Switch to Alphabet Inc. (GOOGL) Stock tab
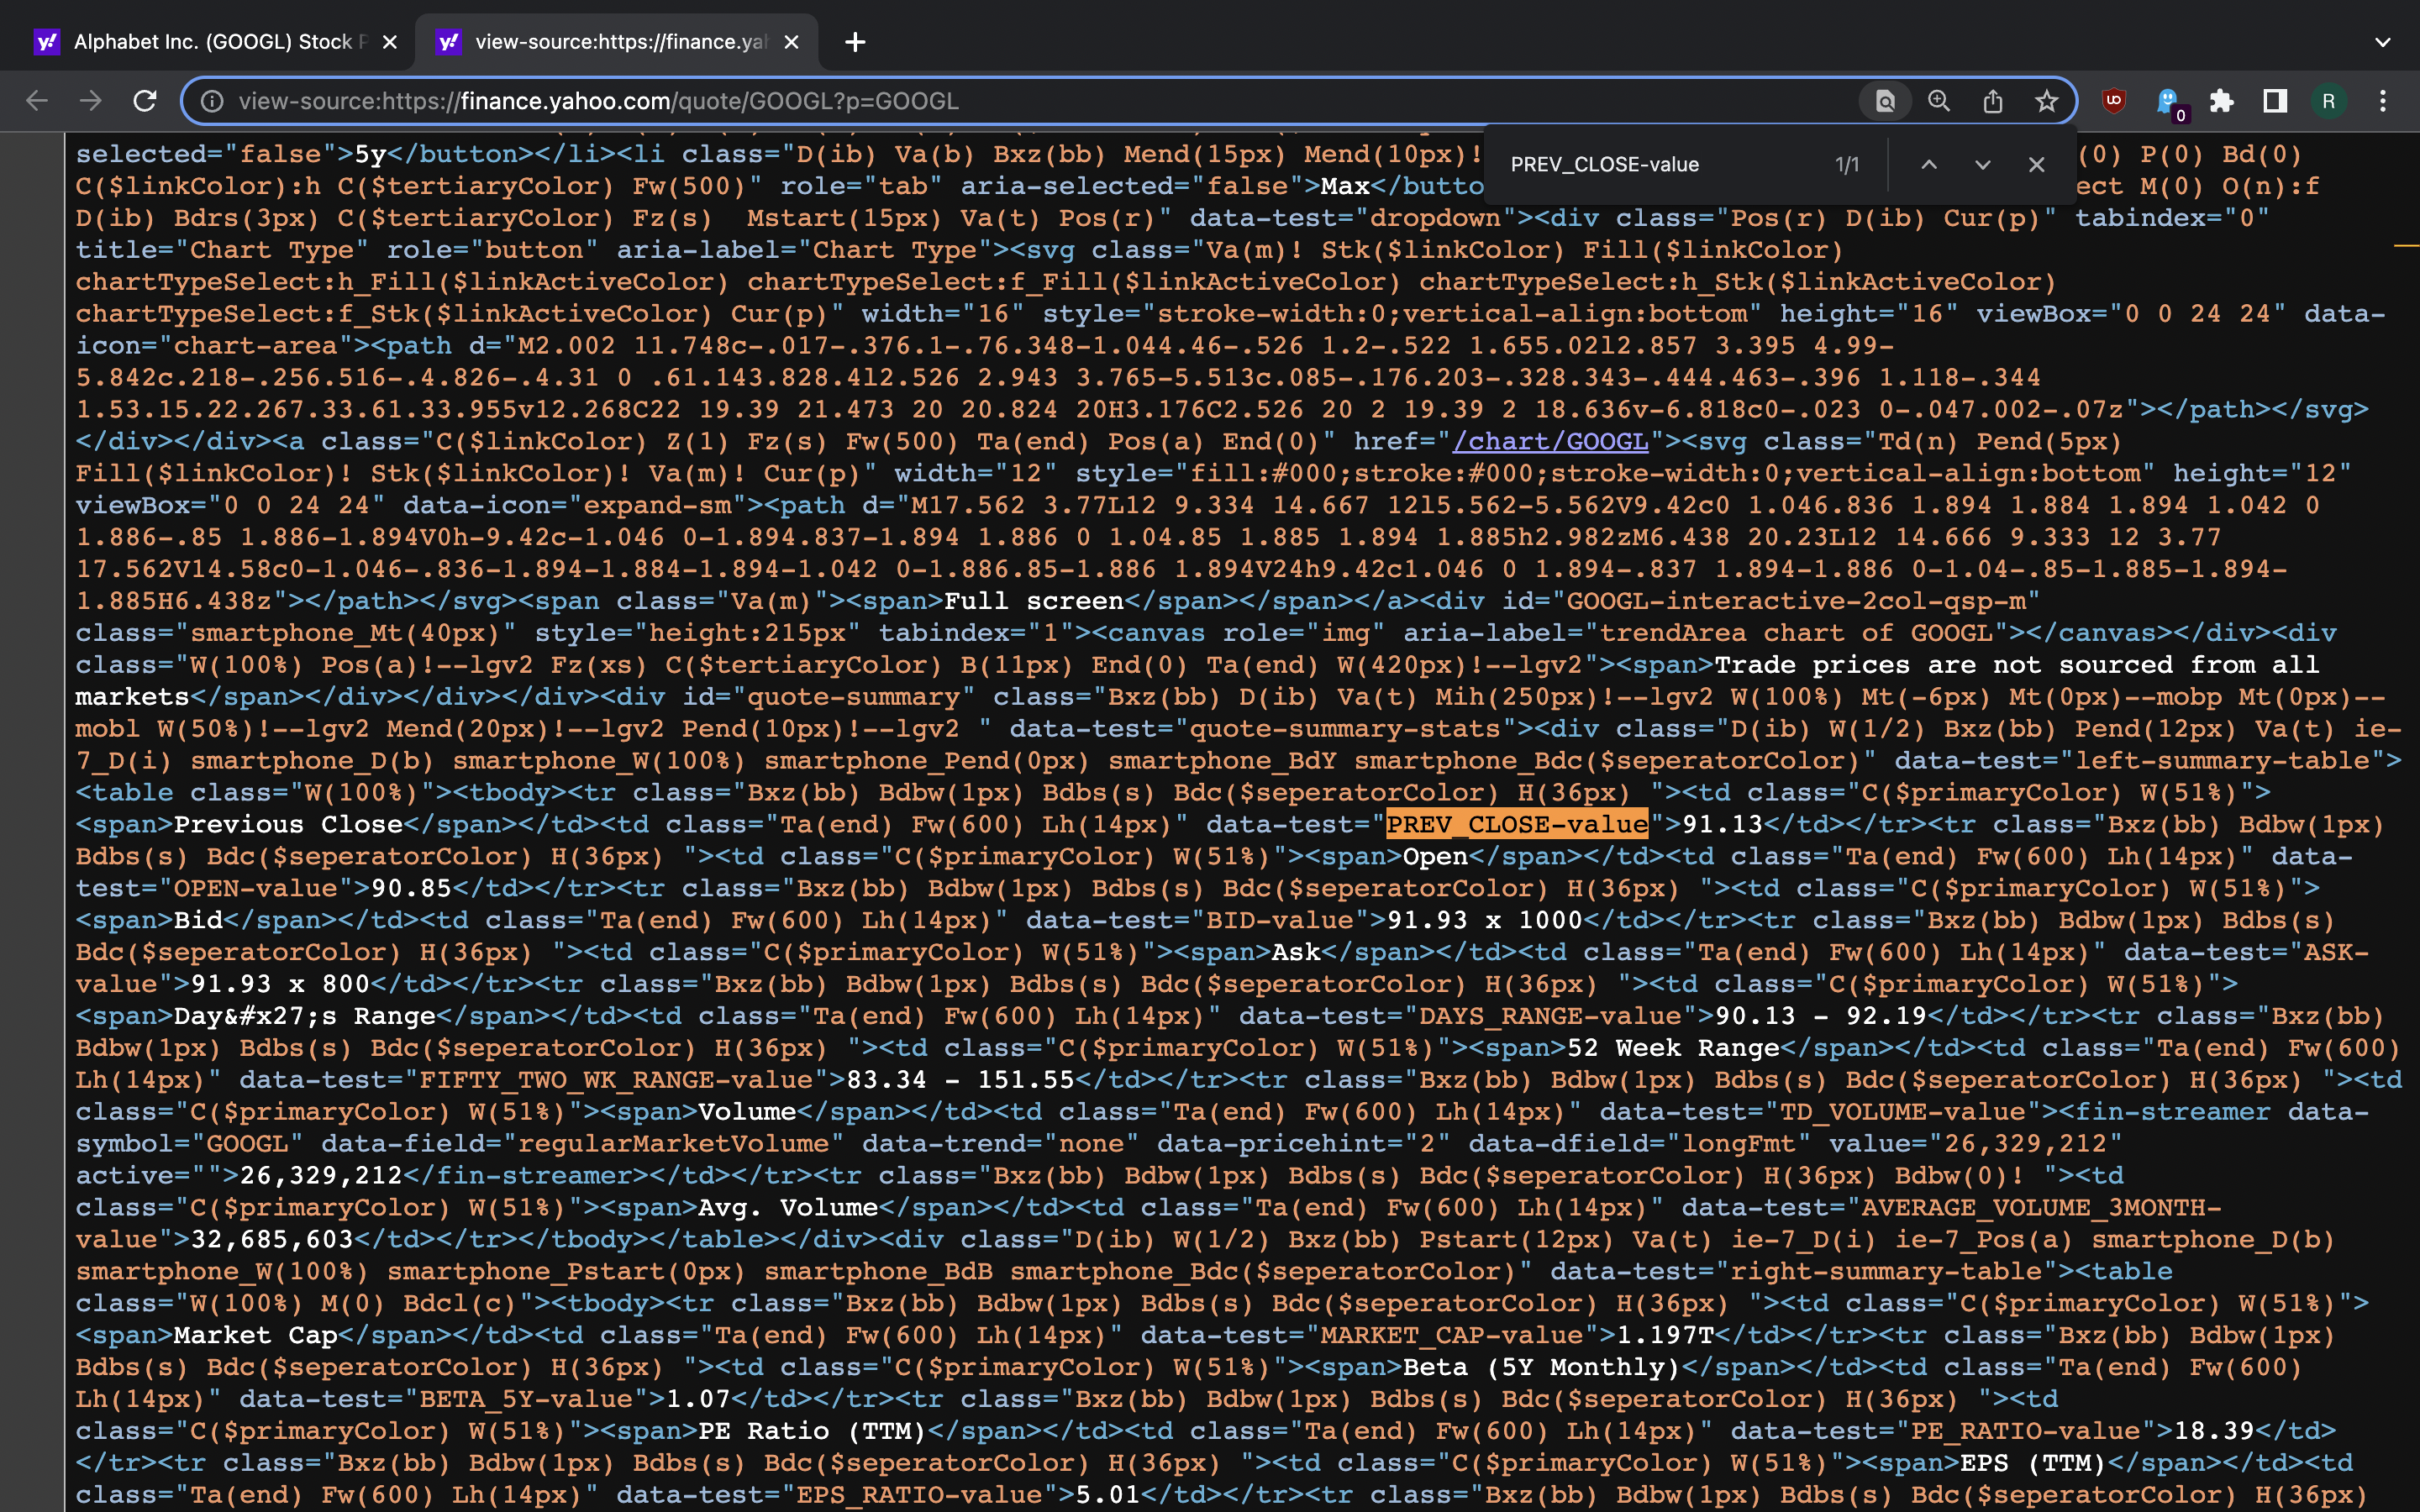Screen dimensions: 2420x1512 click(207, 42)
